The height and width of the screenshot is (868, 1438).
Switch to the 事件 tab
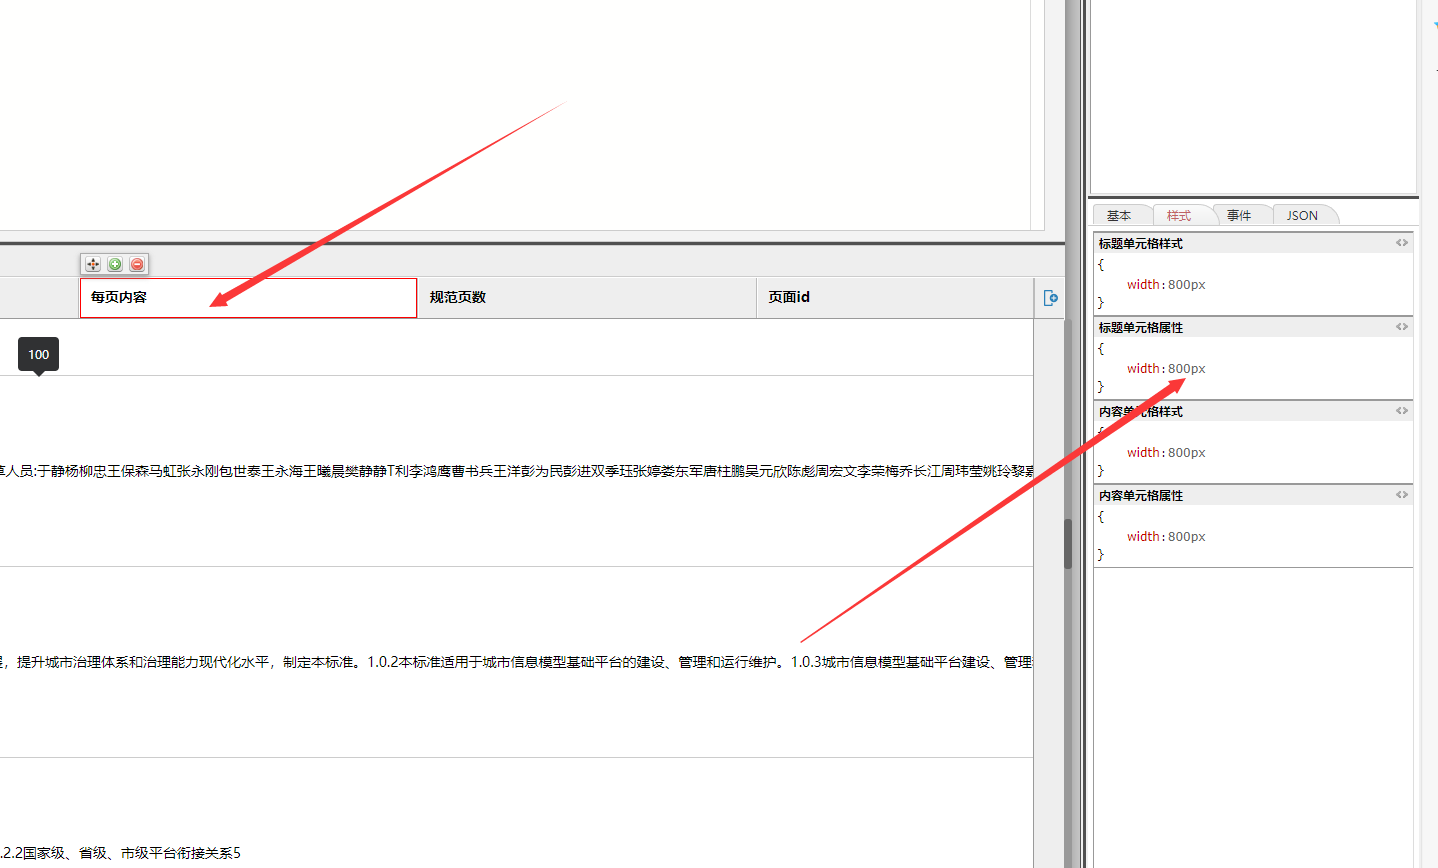tap(1239, 215)
